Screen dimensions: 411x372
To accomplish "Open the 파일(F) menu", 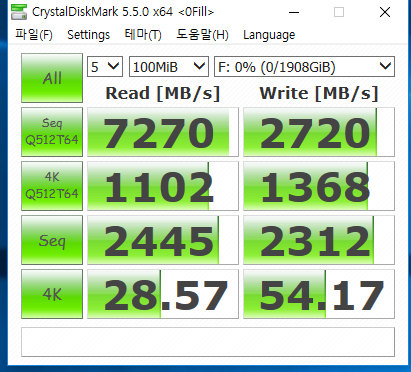I will point(34,35).
